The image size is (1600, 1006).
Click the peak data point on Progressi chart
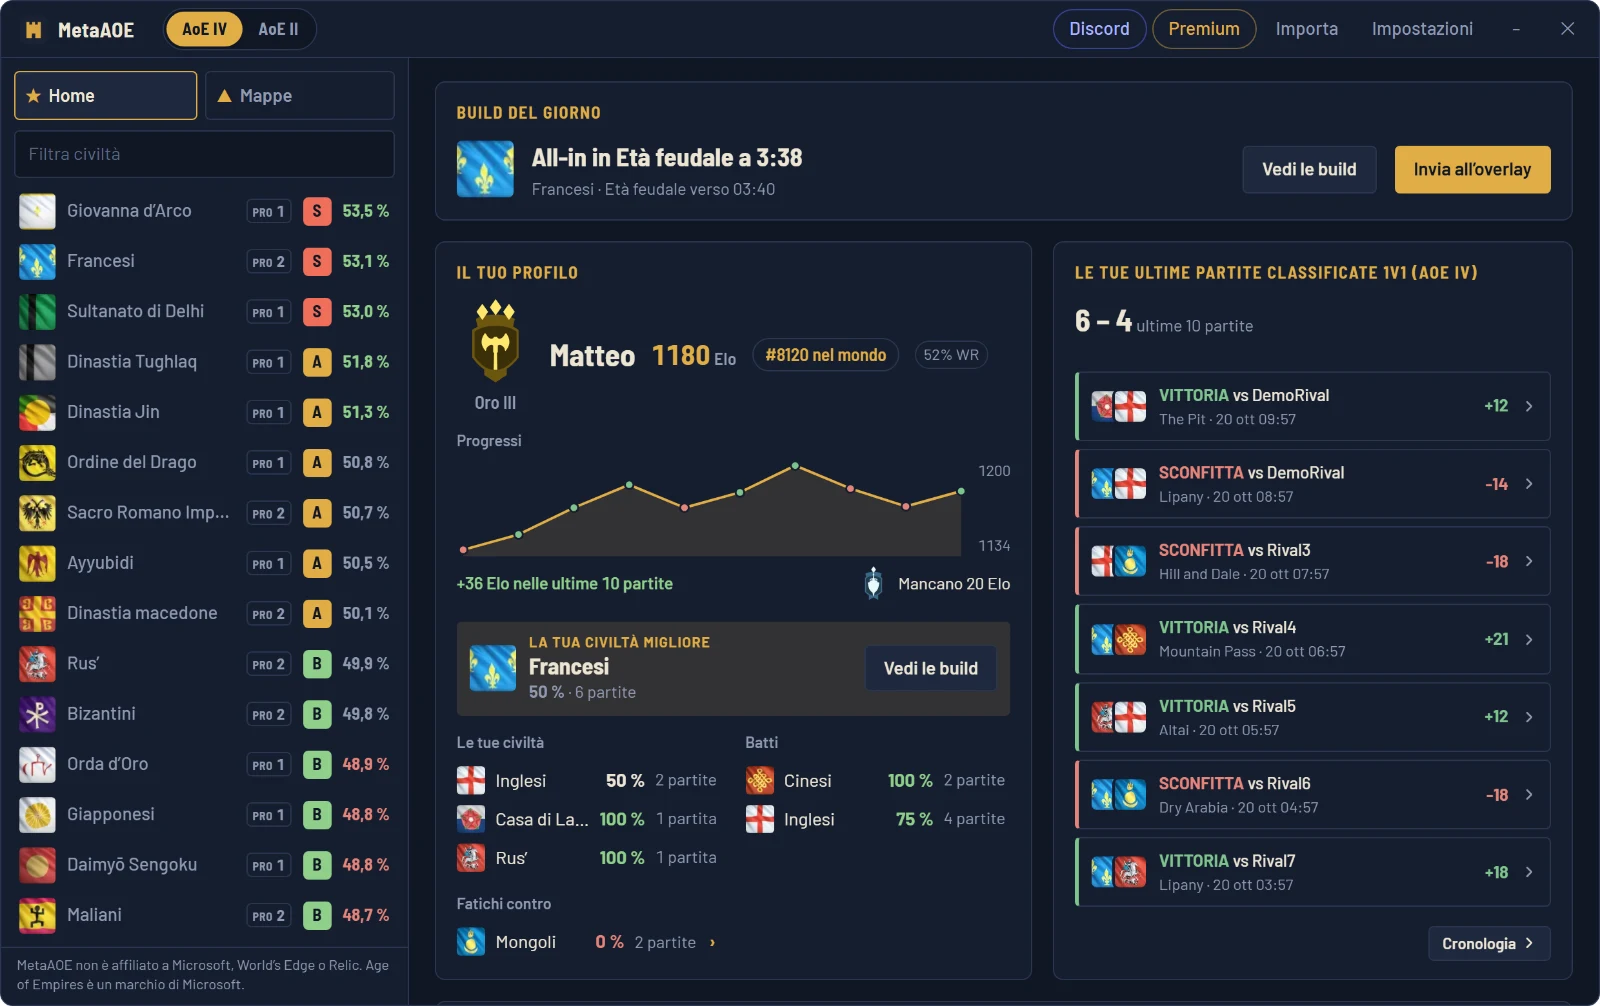tap(795, 466)
